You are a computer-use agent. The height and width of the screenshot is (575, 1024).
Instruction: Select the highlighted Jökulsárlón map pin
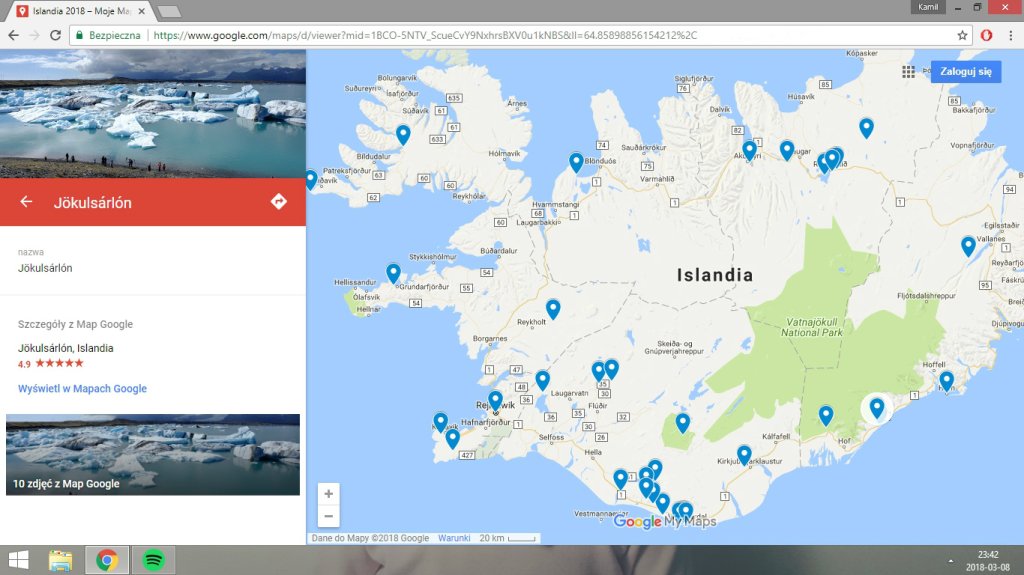tap(876, 408)
